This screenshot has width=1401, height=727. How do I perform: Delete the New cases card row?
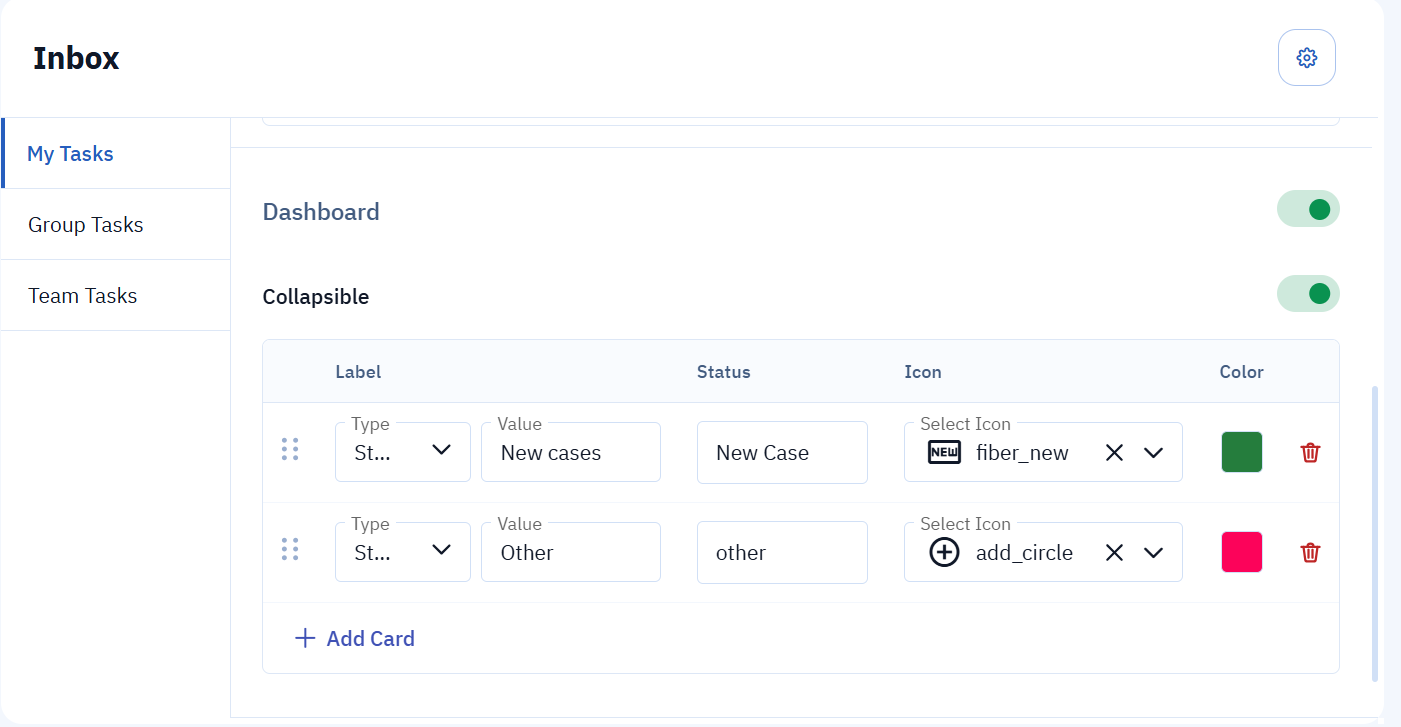coord(1310,453)
